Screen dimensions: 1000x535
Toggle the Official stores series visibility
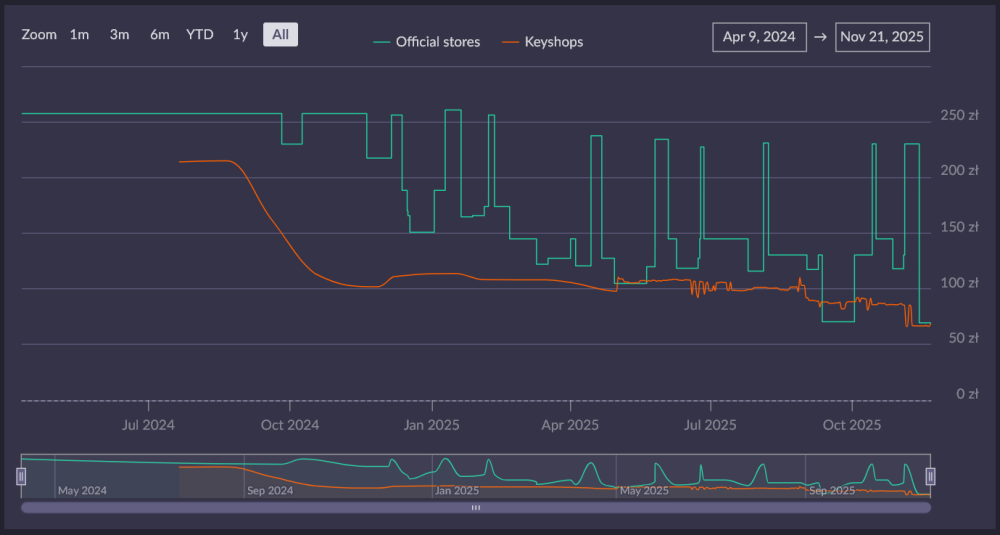pos(437,42)
